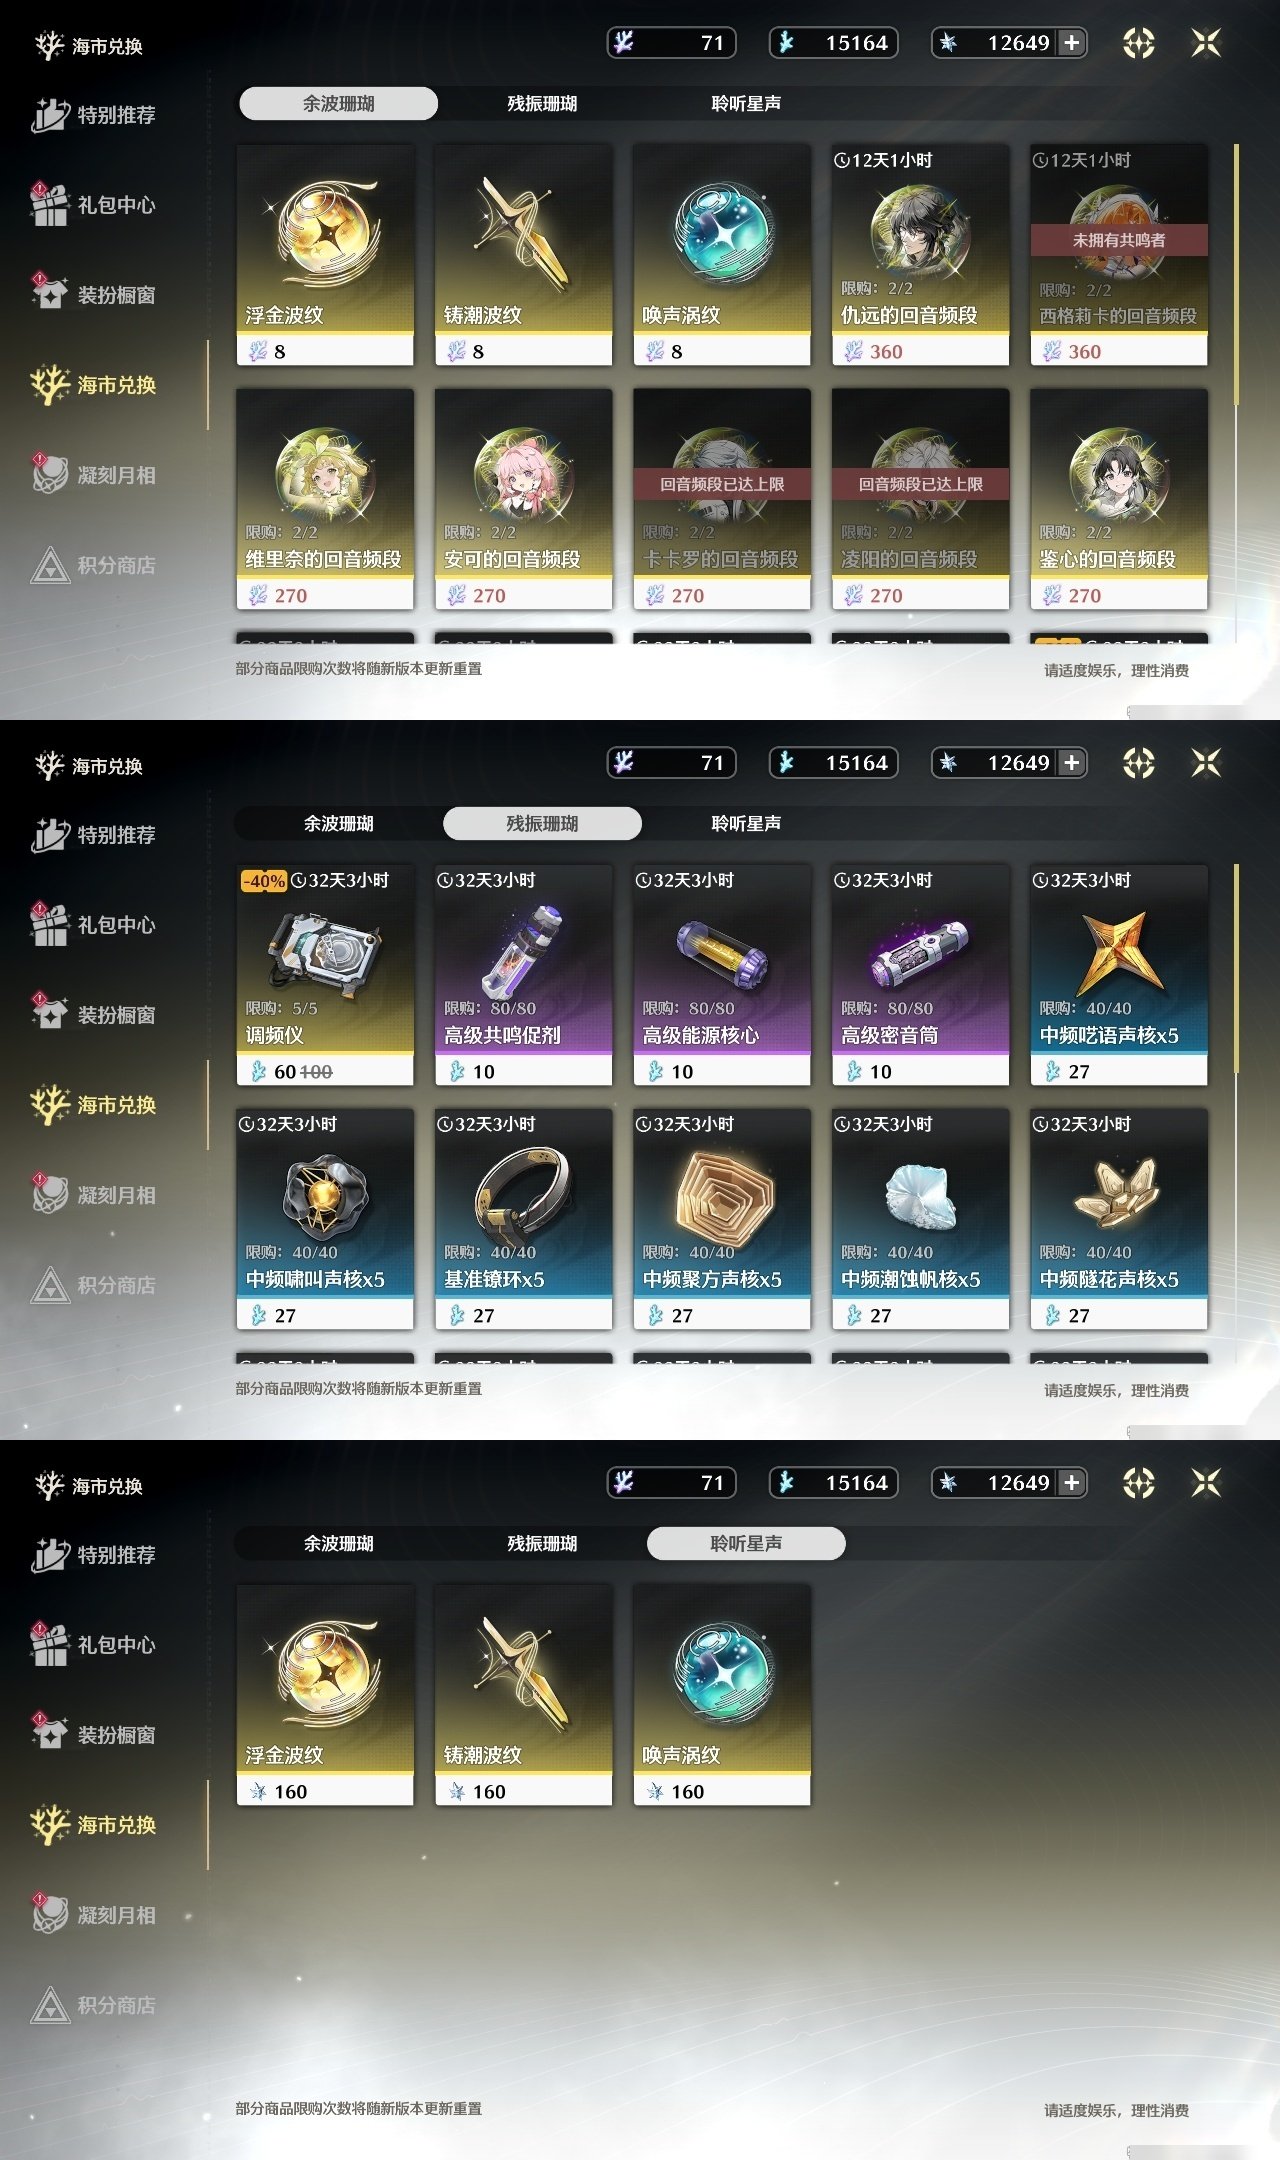Select the 基准镣环x5 ring item
The width and height of the screenshot is (1280, 2160).
coord(523,1219)
